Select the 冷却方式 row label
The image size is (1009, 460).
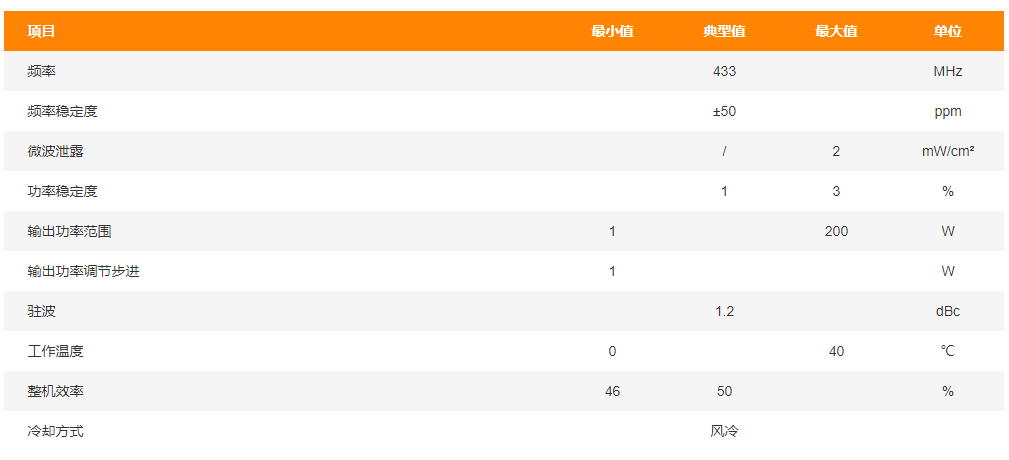pyautogui.click(x=55, y=431)
